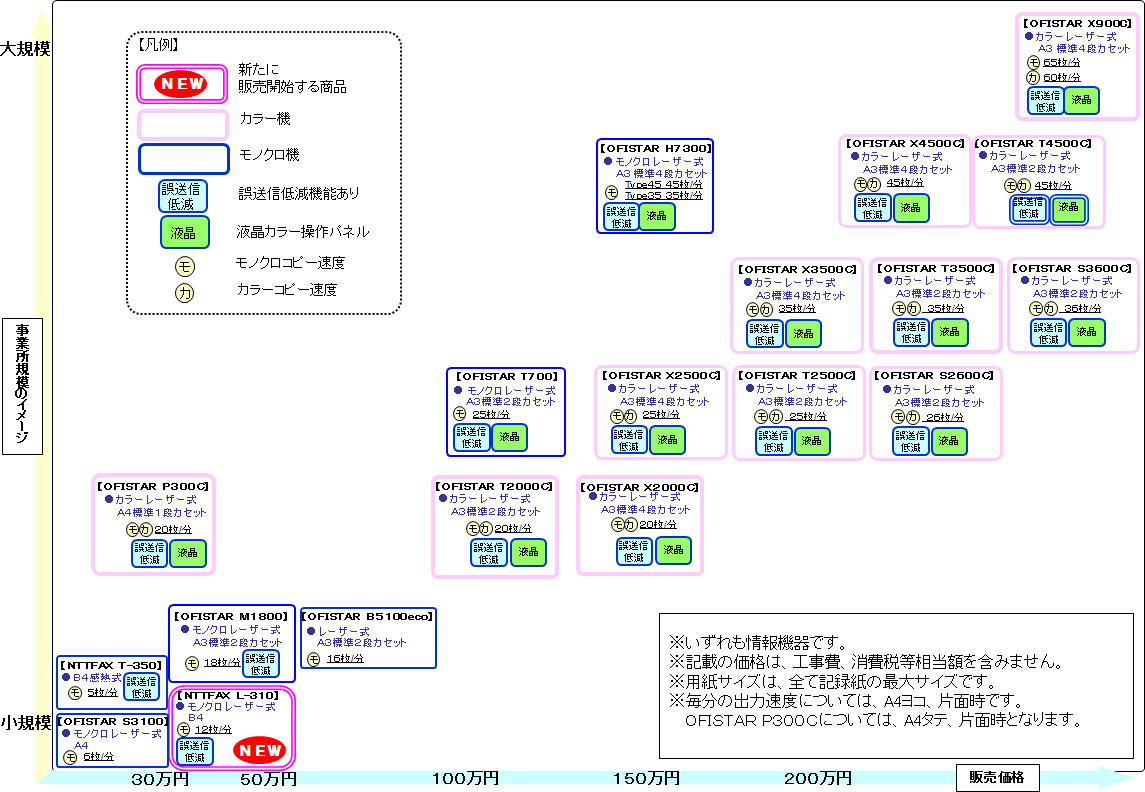Click the 液晶 badge on OFISTAR X2500C
1145x792 pixels.
tap(667, 440)
